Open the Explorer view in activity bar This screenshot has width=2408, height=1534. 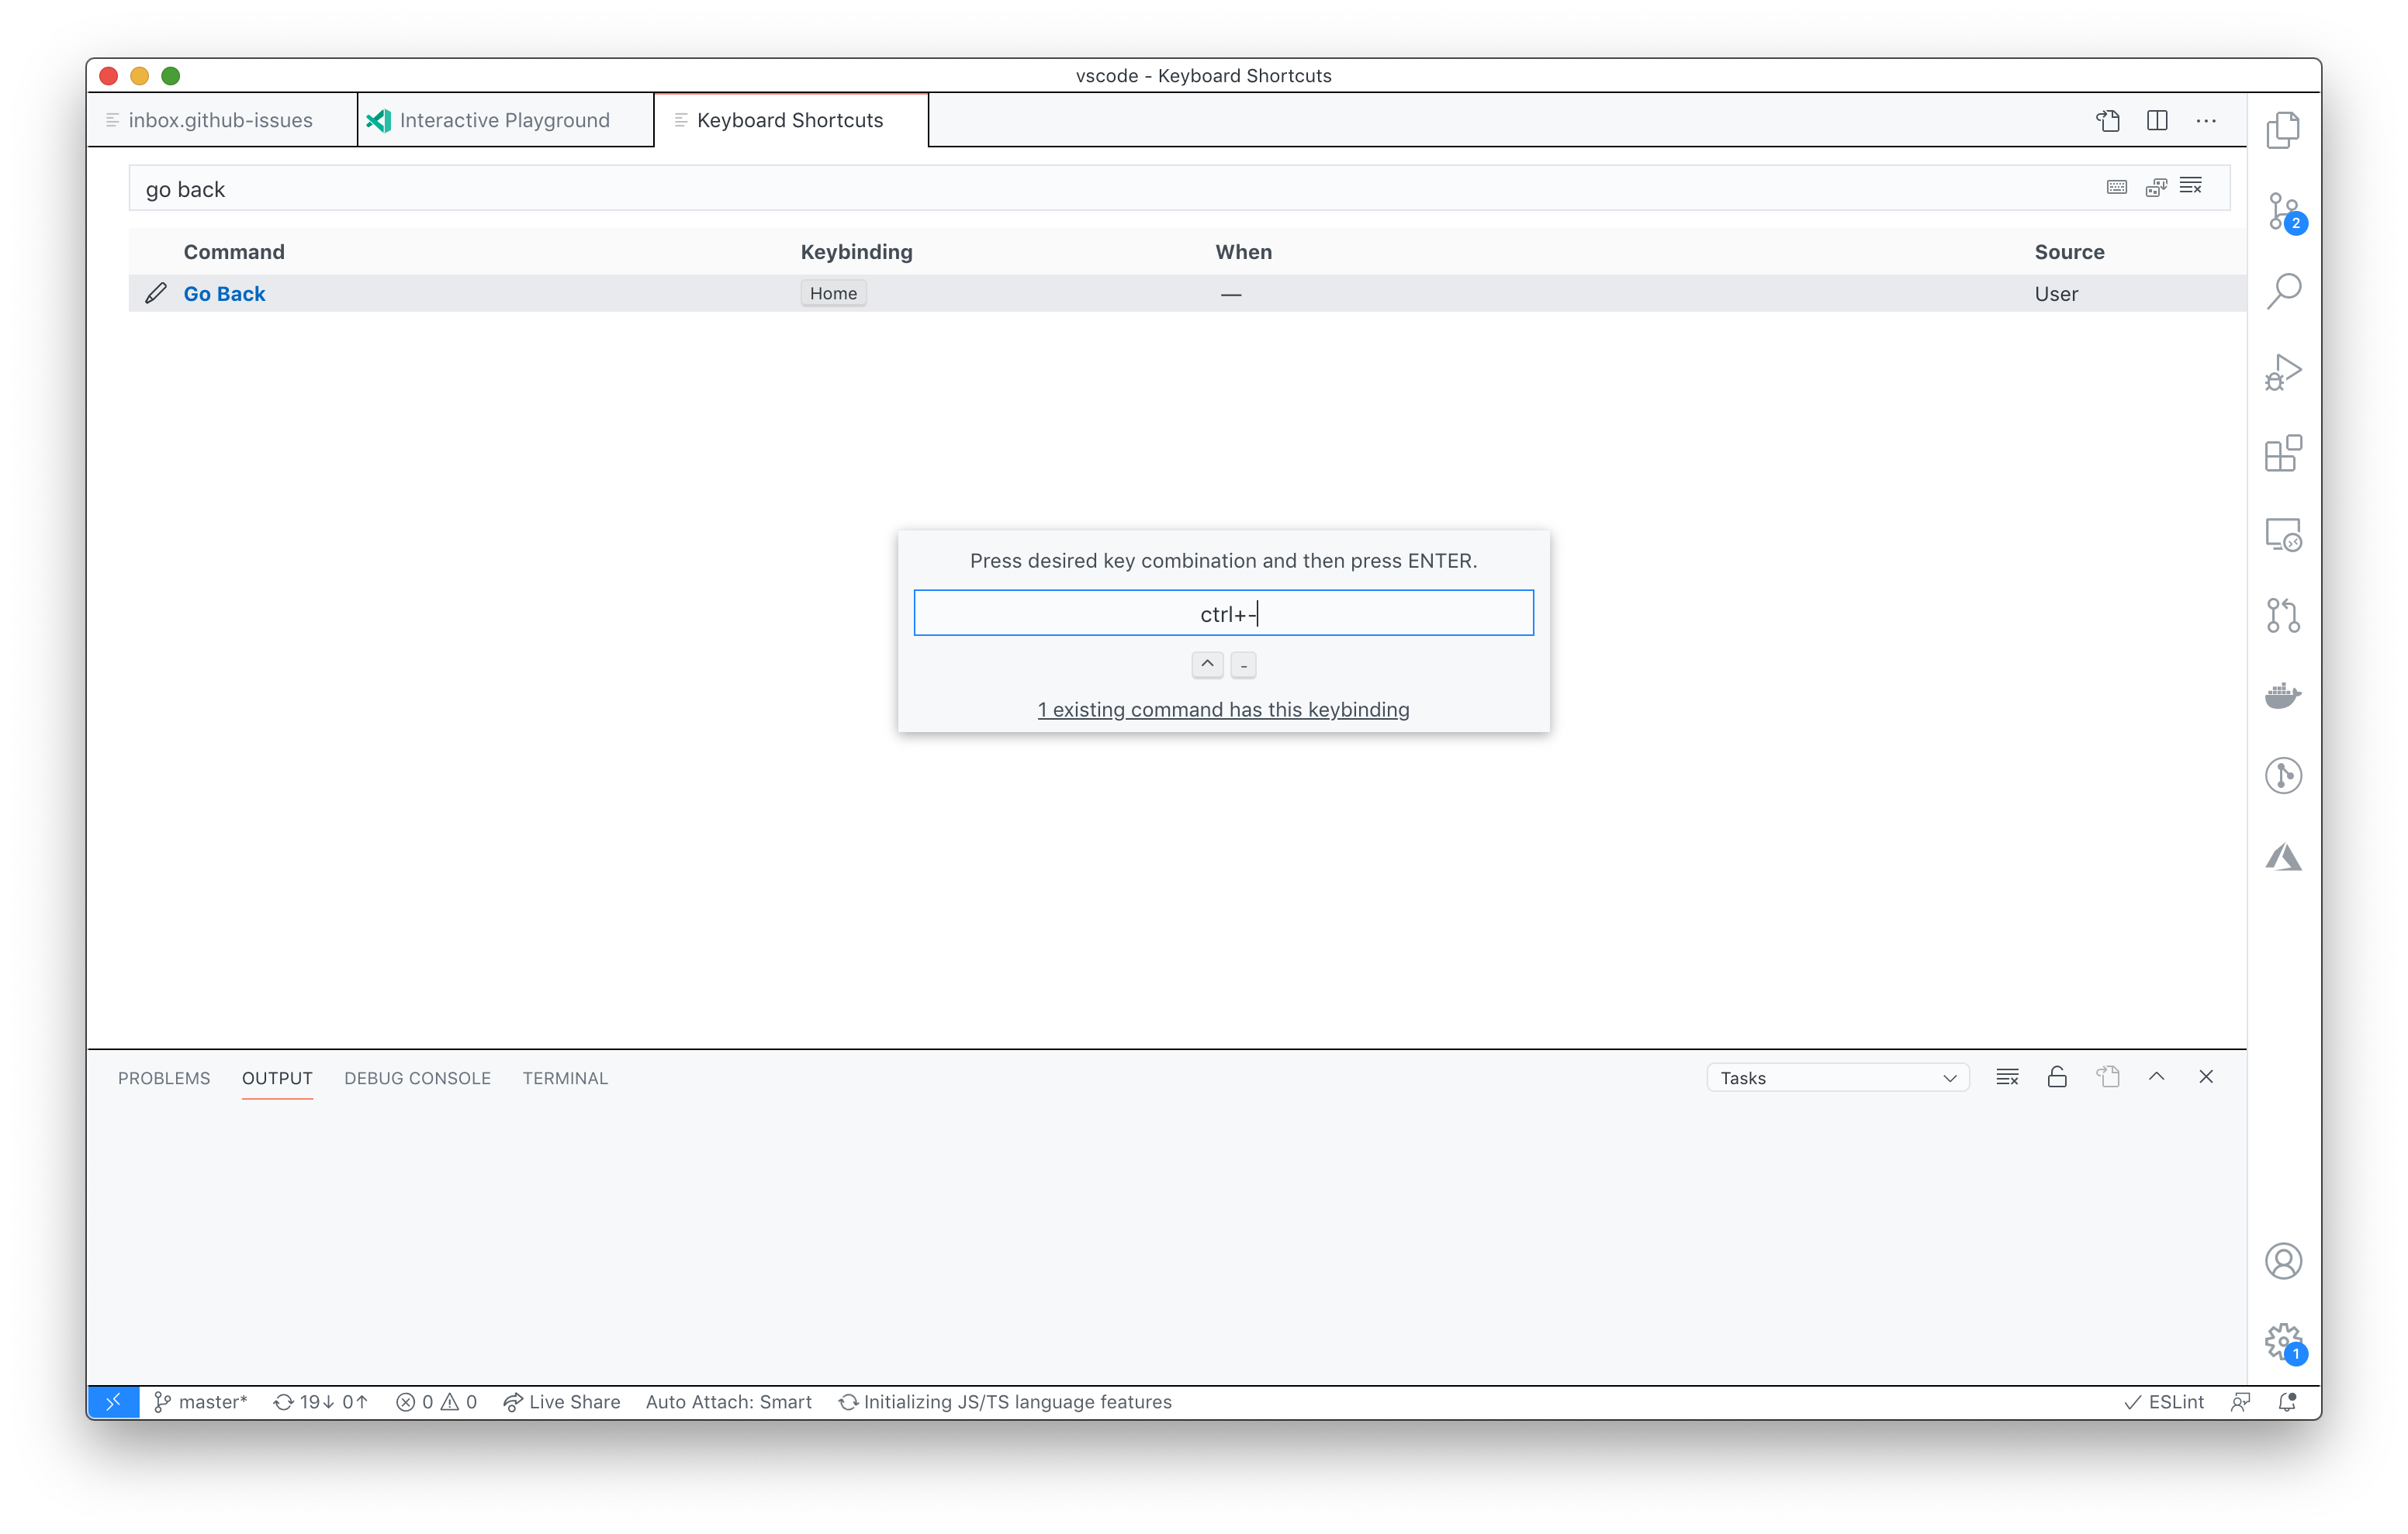click(x=2282, y=130)
